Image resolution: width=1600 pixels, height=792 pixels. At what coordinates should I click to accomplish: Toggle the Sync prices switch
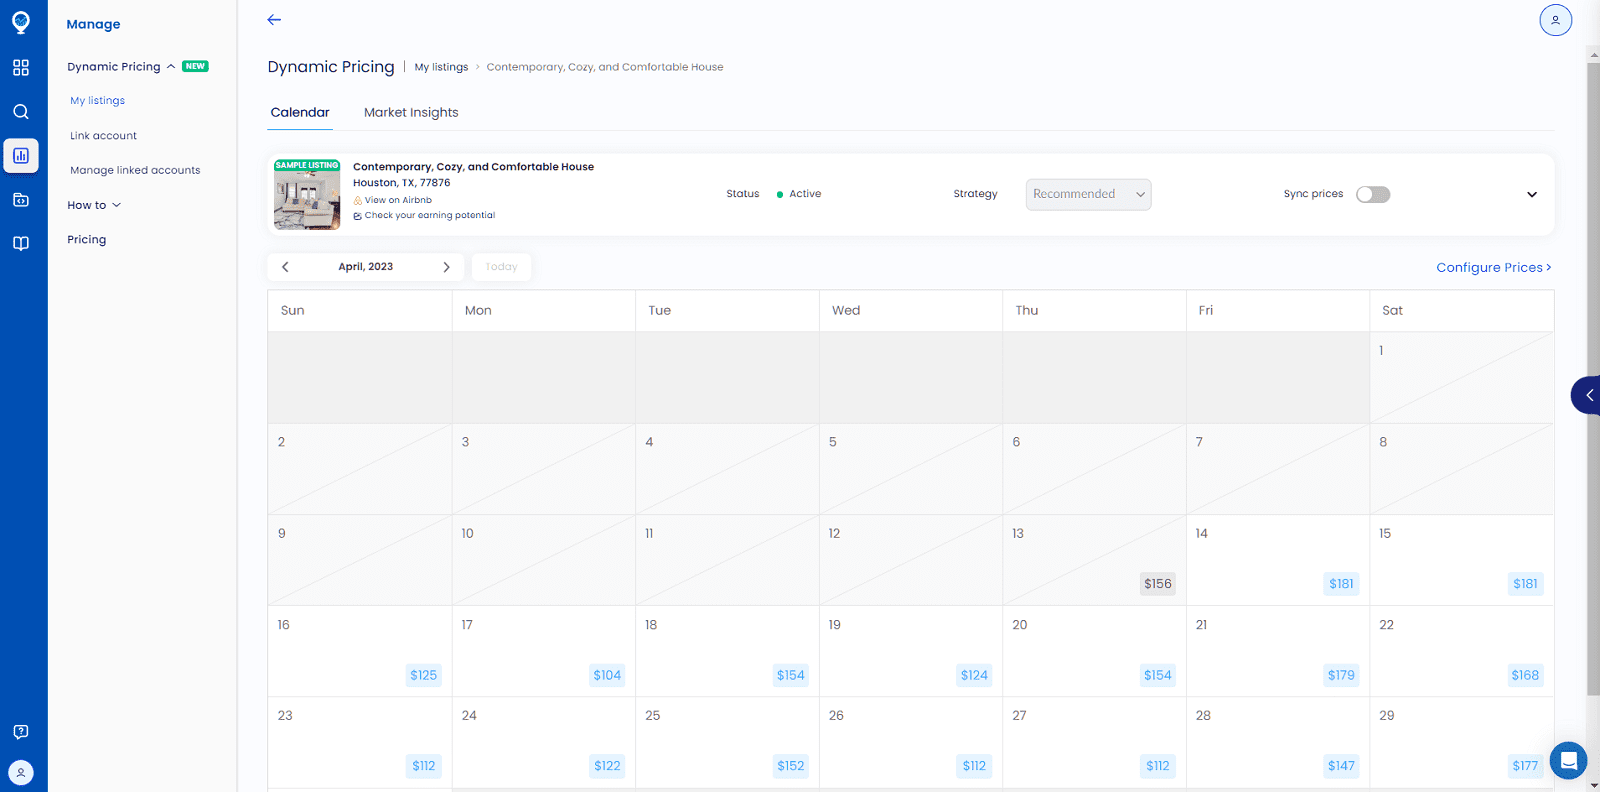pyautogui.click(x=1372, y=195)
